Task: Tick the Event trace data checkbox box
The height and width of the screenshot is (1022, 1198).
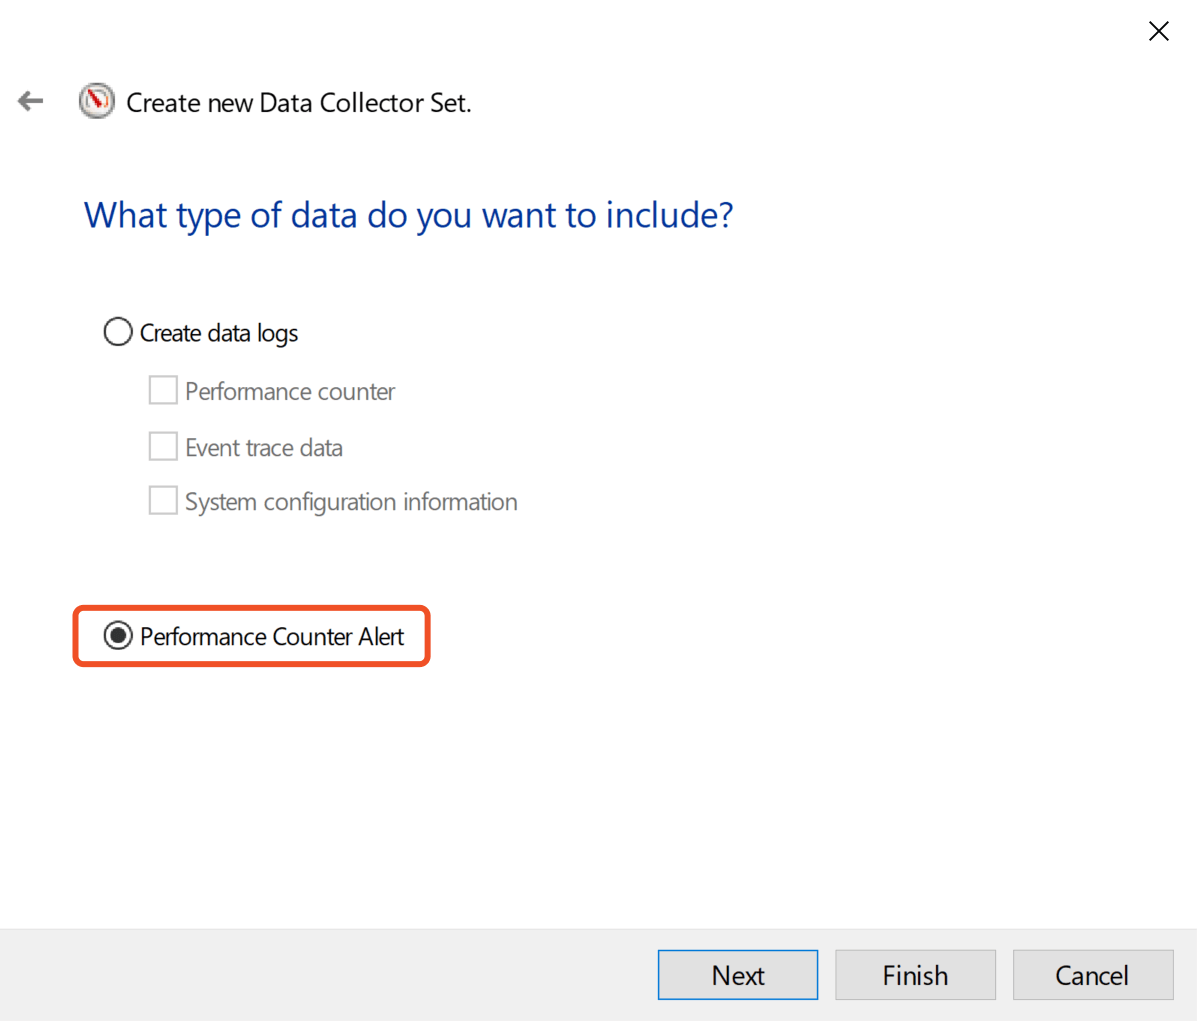Action: (x=163, y=446)
